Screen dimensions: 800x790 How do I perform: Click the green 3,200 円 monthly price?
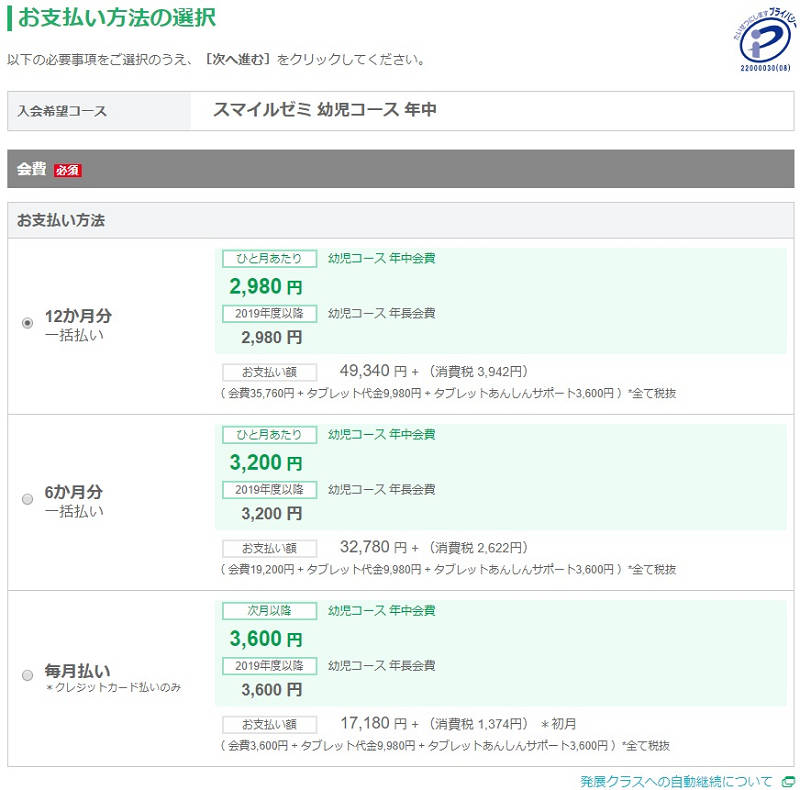click(x=266, y=462)
